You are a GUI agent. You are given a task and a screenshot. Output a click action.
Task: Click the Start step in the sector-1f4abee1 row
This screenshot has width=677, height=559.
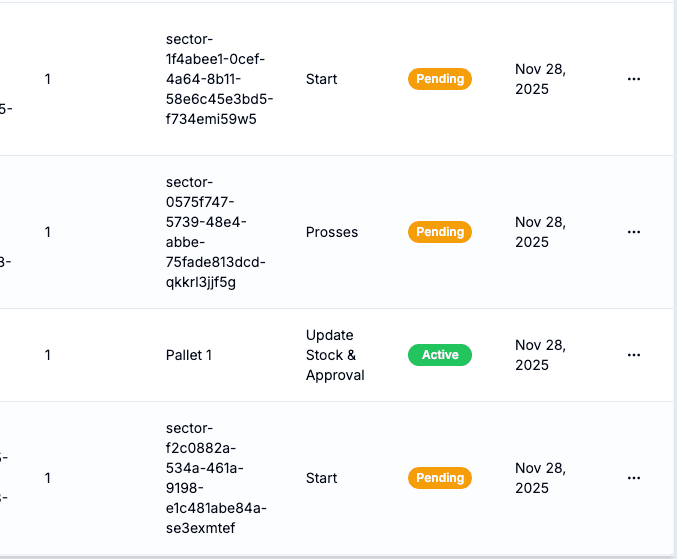pyautogui.click(x=321, y=79)
